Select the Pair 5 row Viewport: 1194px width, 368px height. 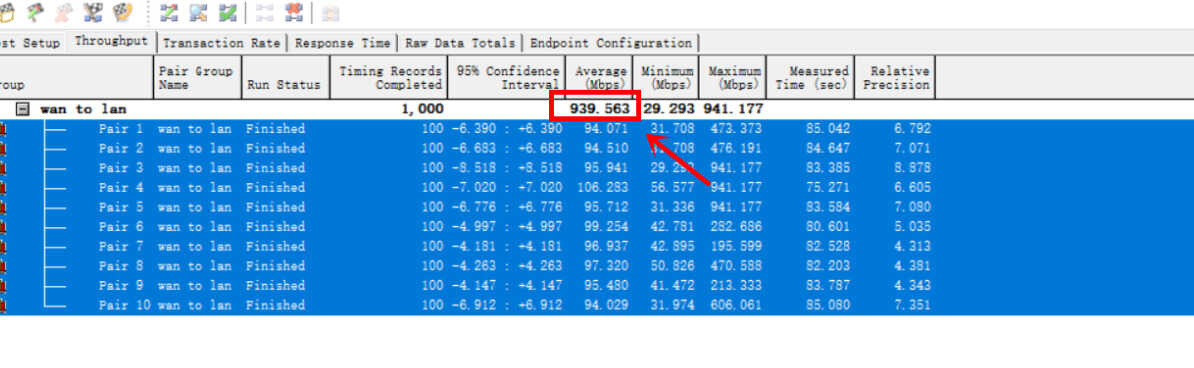[597, 207]
